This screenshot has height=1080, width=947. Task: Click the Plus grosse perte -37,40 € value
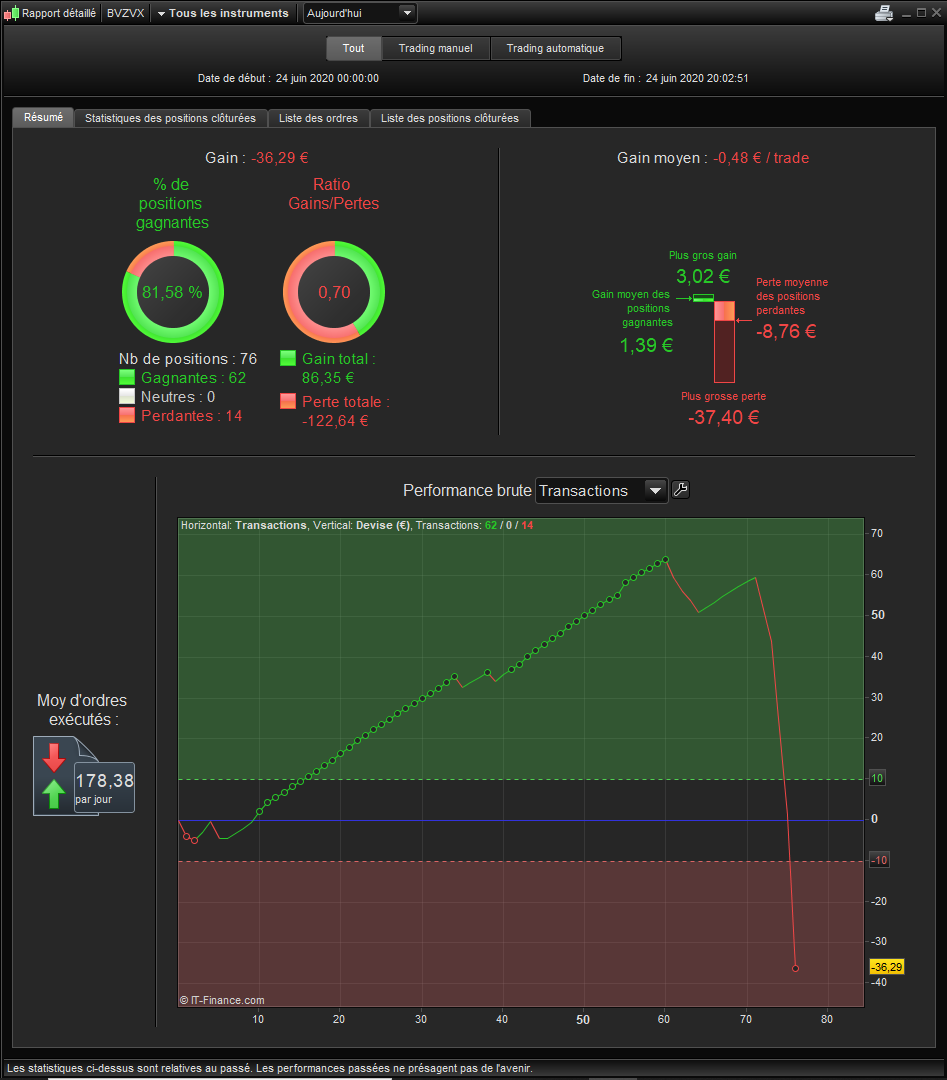click(723, 417)
